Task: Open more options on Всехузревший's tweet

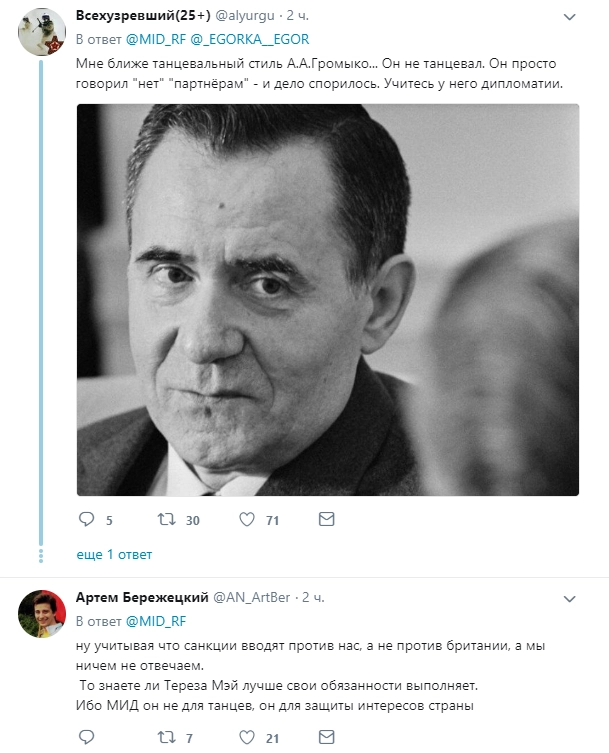Action: click(569, 17)
